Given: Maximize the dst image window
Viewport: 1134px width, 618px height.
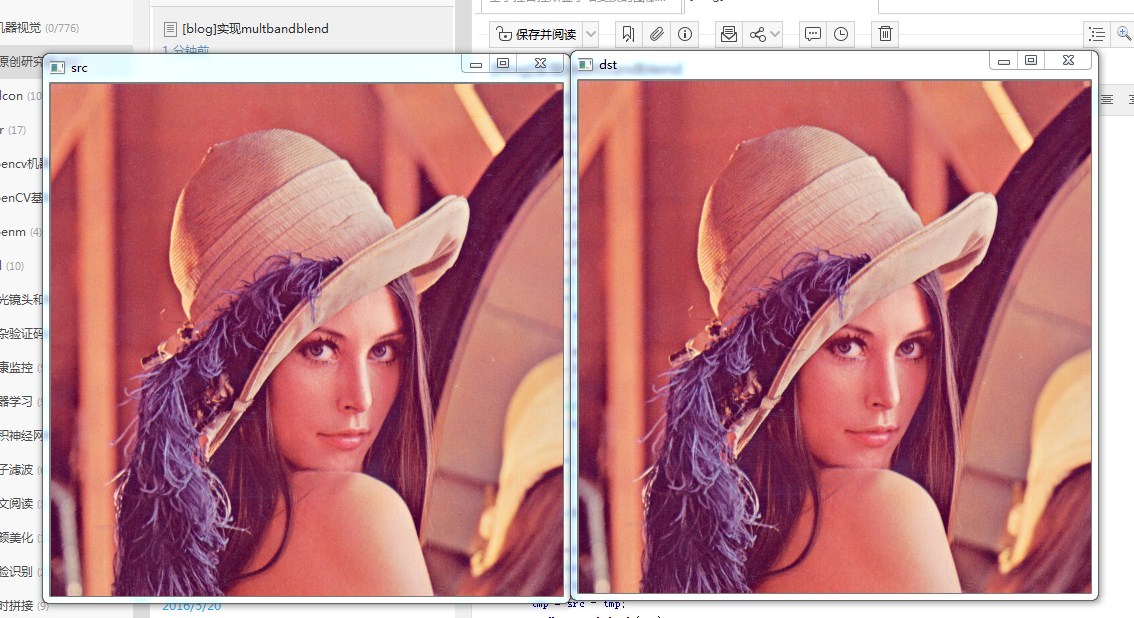Looking at the screenshot, I should coord(1031,61).
